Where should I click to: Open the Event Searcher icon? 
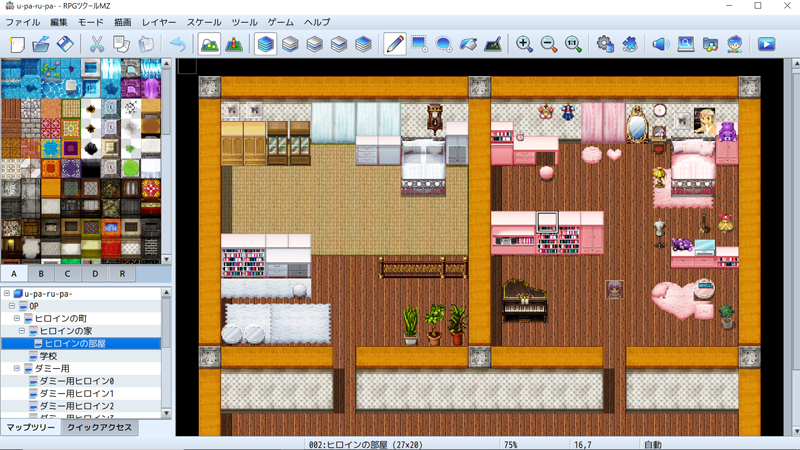pyautogui.click(x=686, y=44)
